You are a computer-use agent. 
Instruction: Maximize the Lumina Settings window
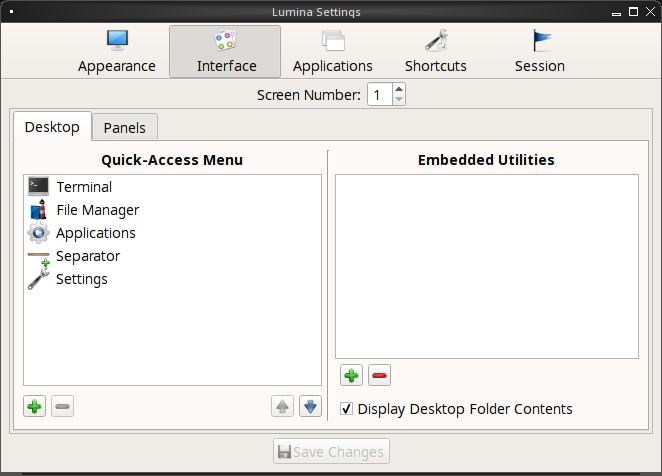point(633,12)
